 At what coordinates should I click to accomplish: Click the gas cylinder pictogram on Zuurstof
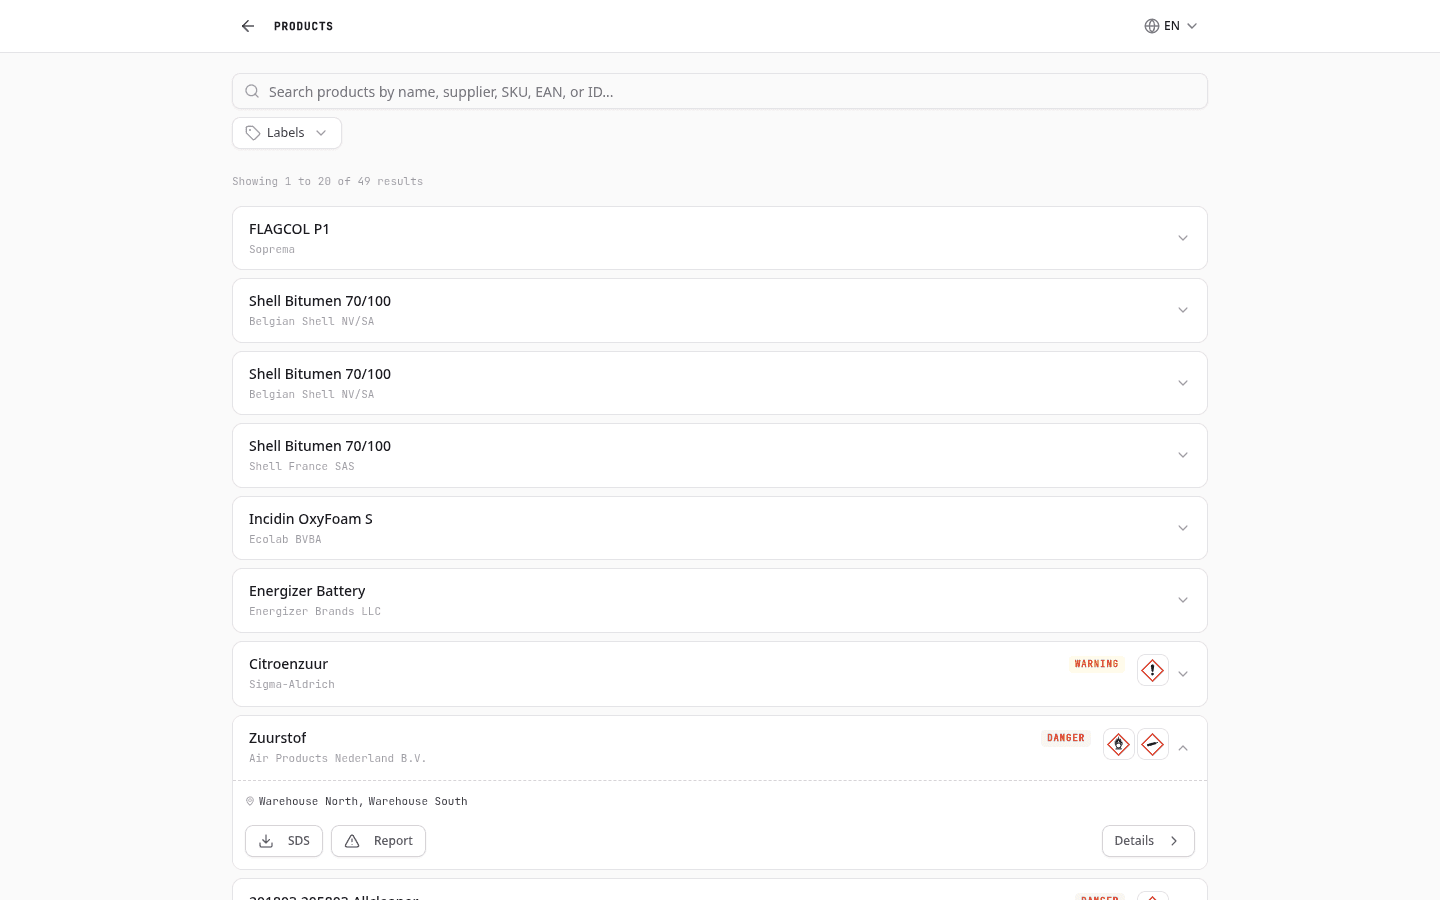click(1153, 744)
